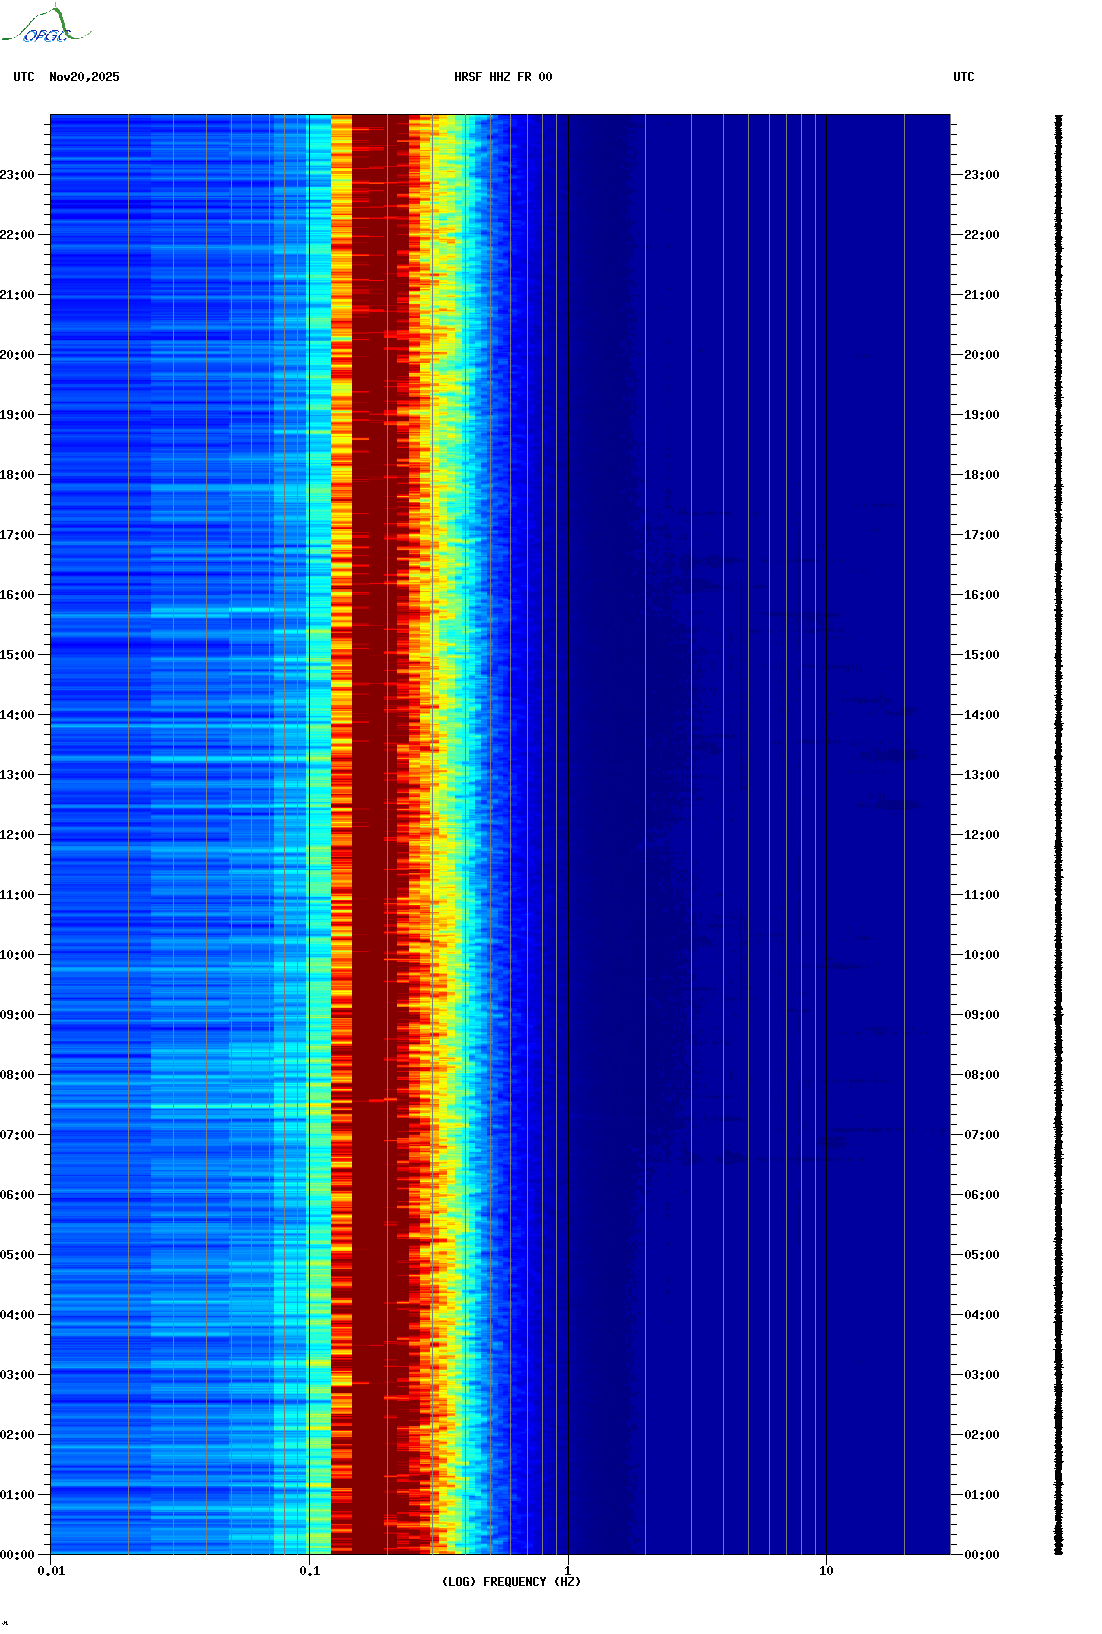Click the 0.1 frequency axis tick label
1102x1634 pixels.
click(310, 1571)
